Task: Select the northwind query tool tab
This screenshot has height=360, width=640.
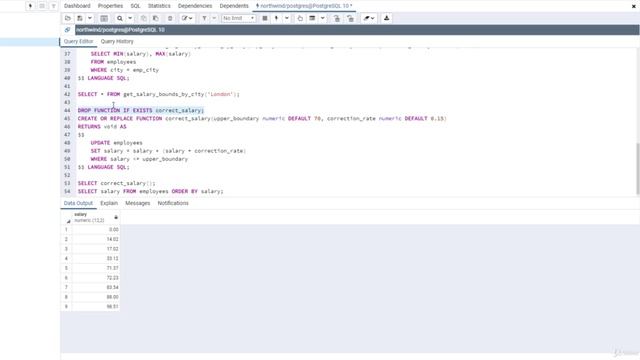Action: click(304, 6)
